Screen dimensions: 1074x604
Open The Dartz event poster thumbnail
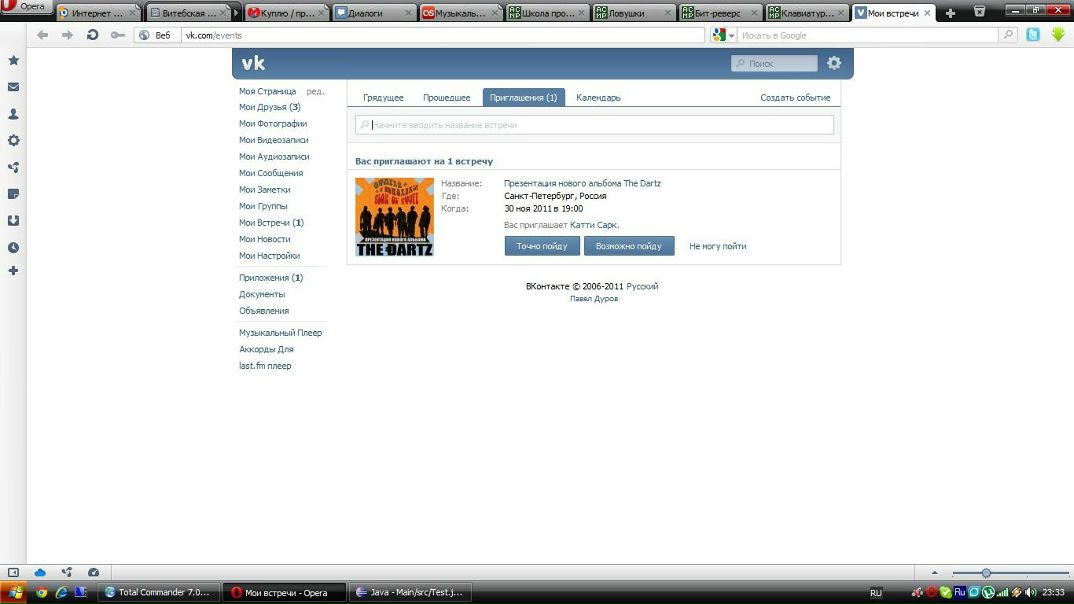[394, 217]
